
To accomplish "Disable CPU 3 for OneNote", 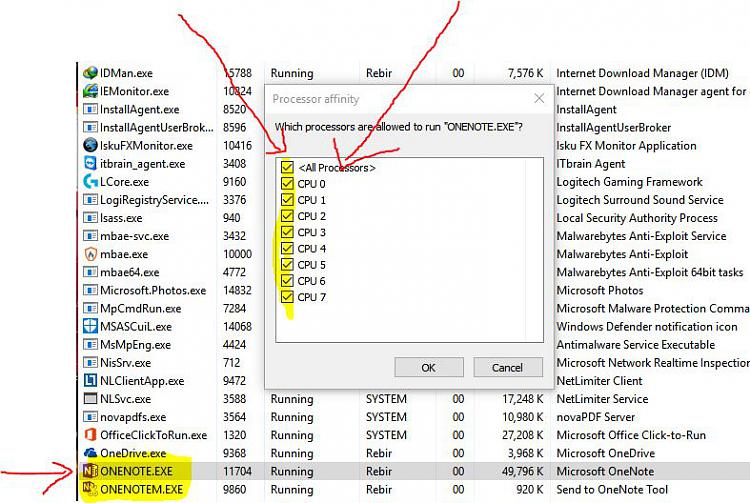I will [287, 232].
